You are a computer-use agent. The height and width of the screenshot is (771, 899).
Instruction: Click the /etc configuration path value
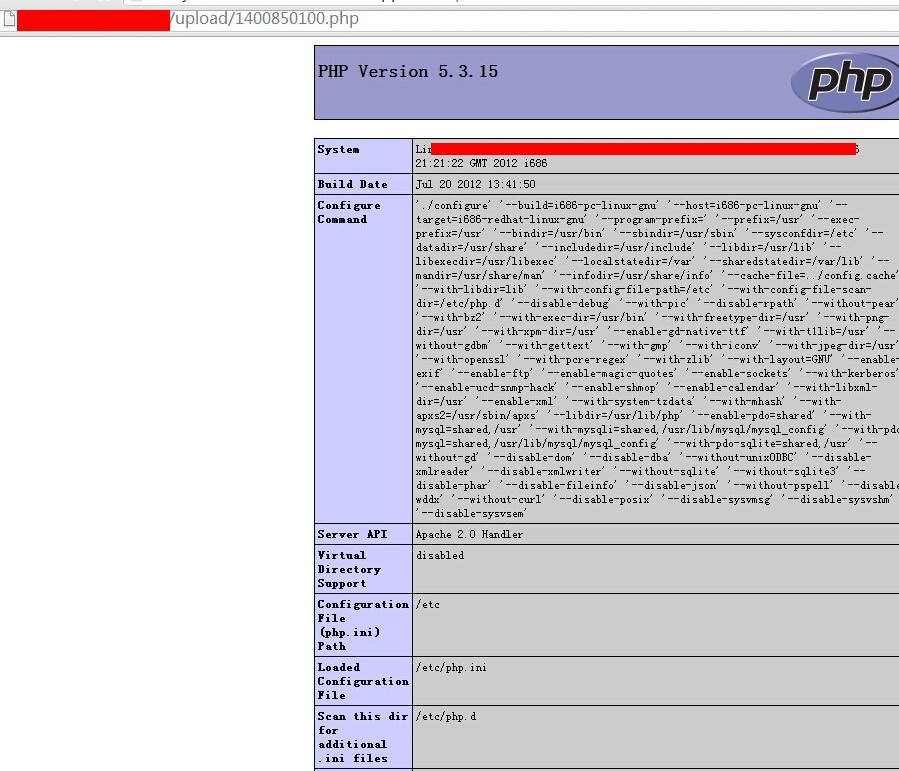pyautogui.click(x=428, y=605)
